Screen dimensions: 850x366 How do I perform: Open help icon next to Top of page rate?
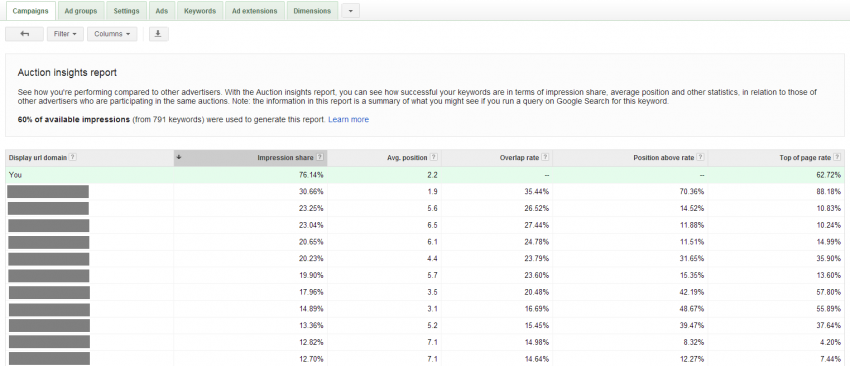pyautogui.click(x=837, y=157)
